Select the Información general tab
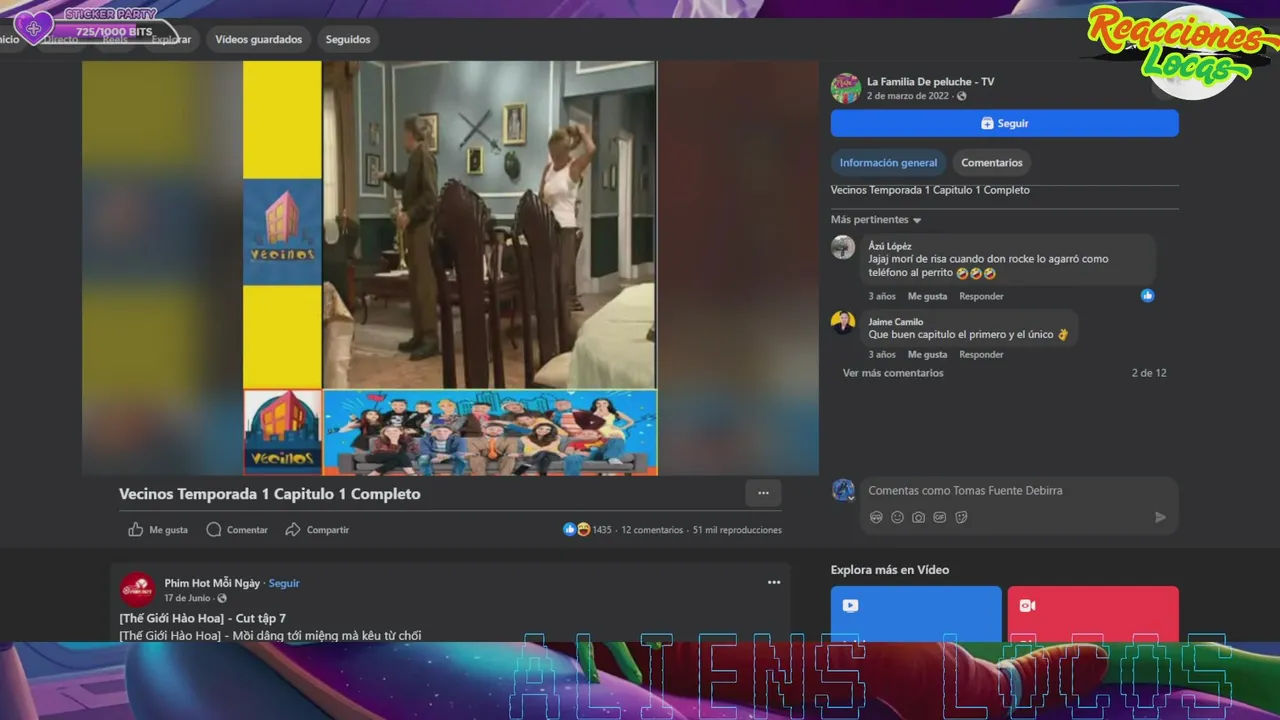Viewport: 1280px width, 720px height. click(x=888, y=162)
